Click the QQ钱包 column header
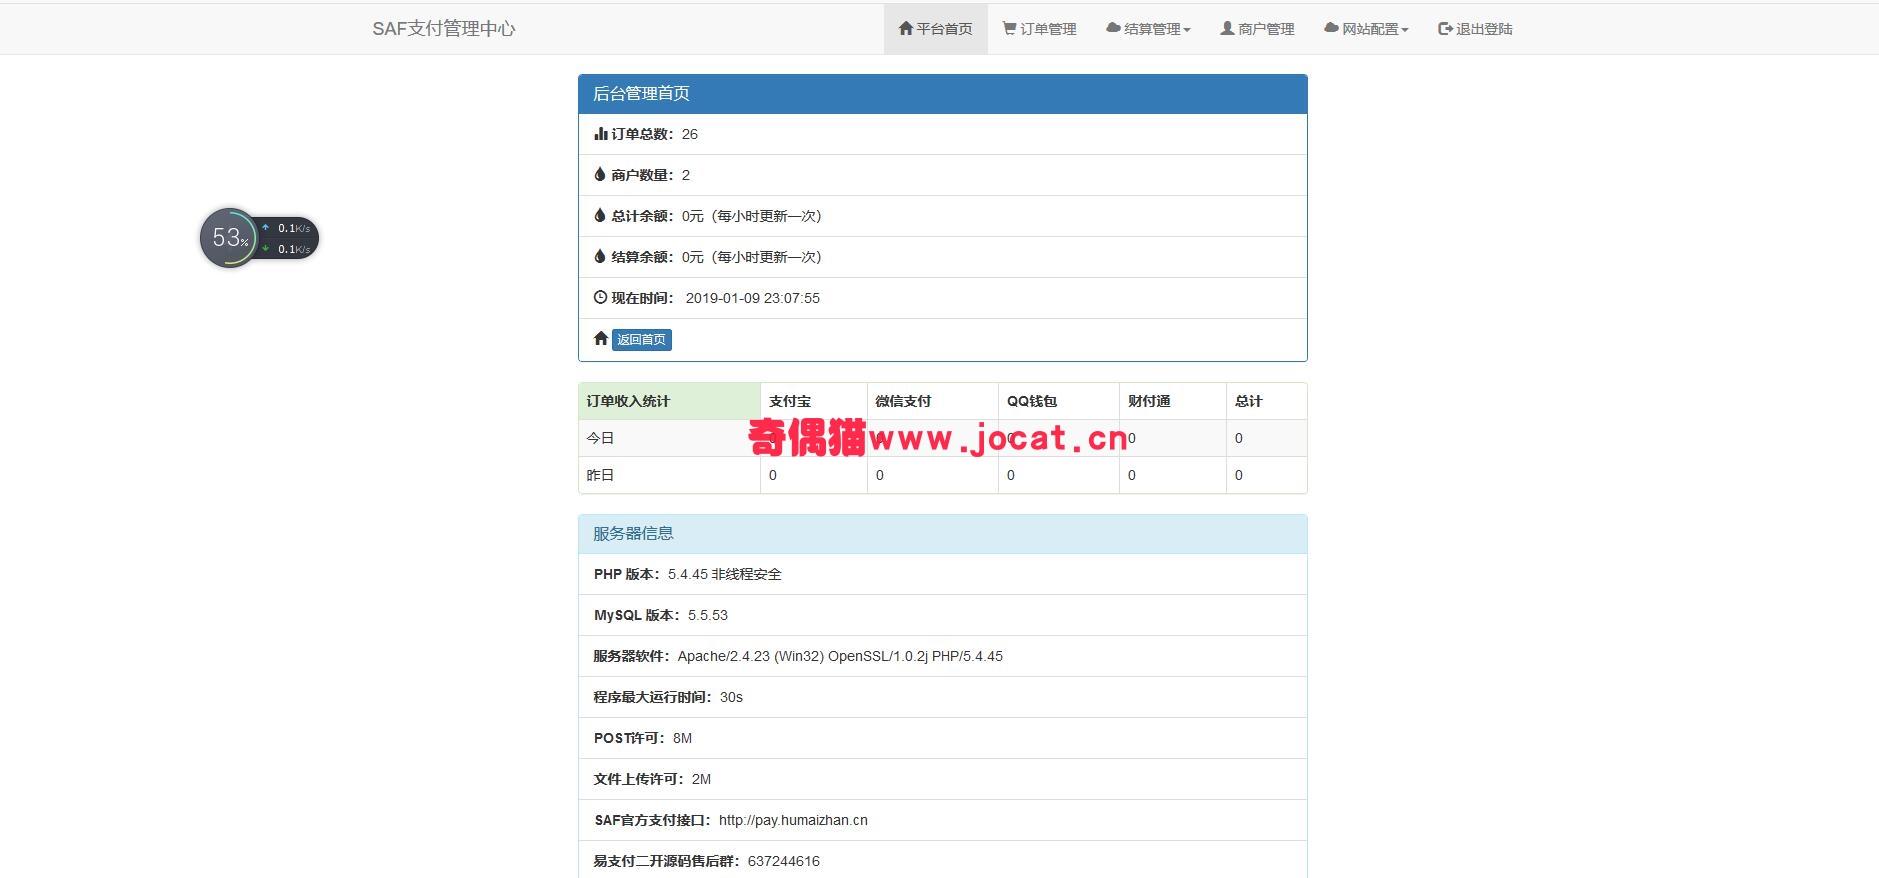 coord(1059,401)
